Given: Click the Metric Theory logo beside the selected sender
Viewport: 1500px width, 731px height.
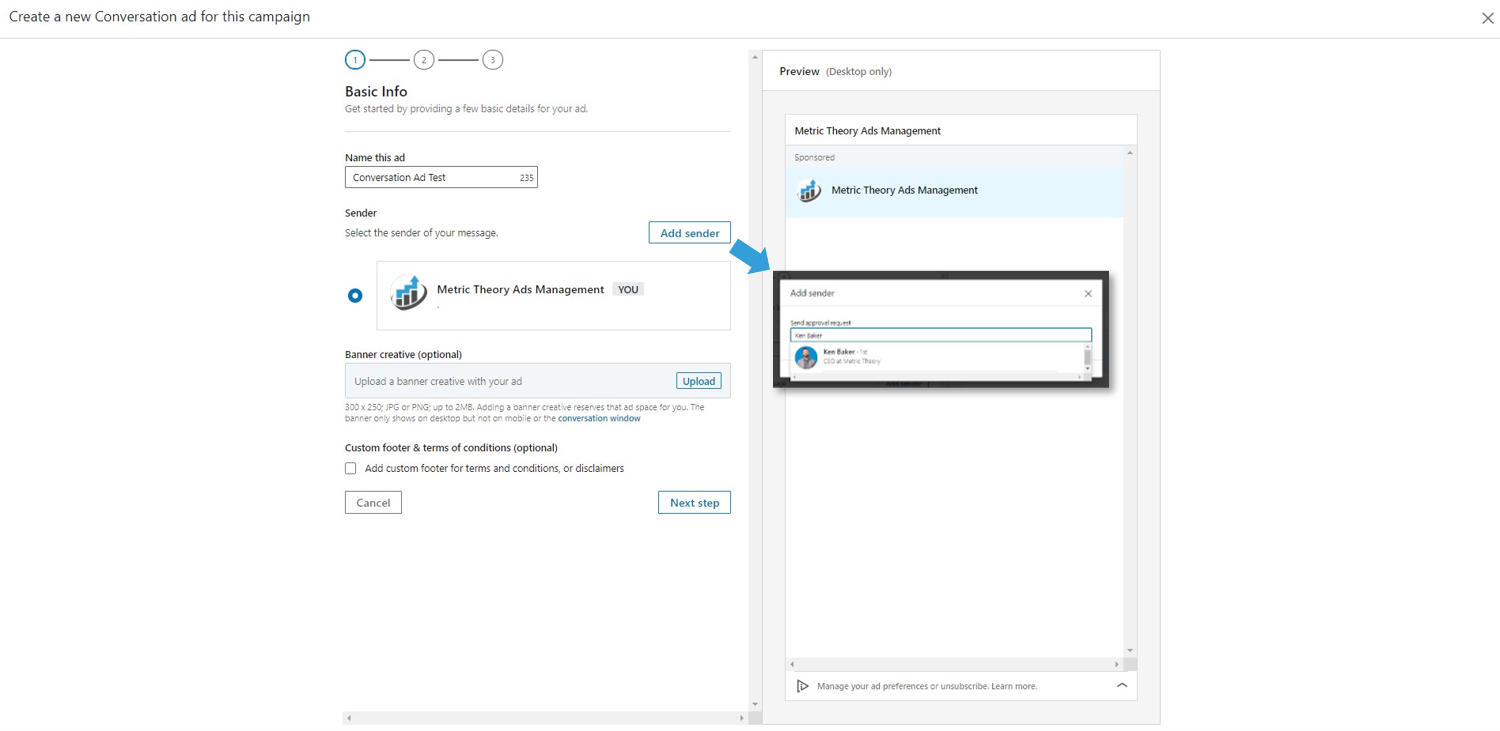Looking at the screenshot, I should [x=408, y=294].
